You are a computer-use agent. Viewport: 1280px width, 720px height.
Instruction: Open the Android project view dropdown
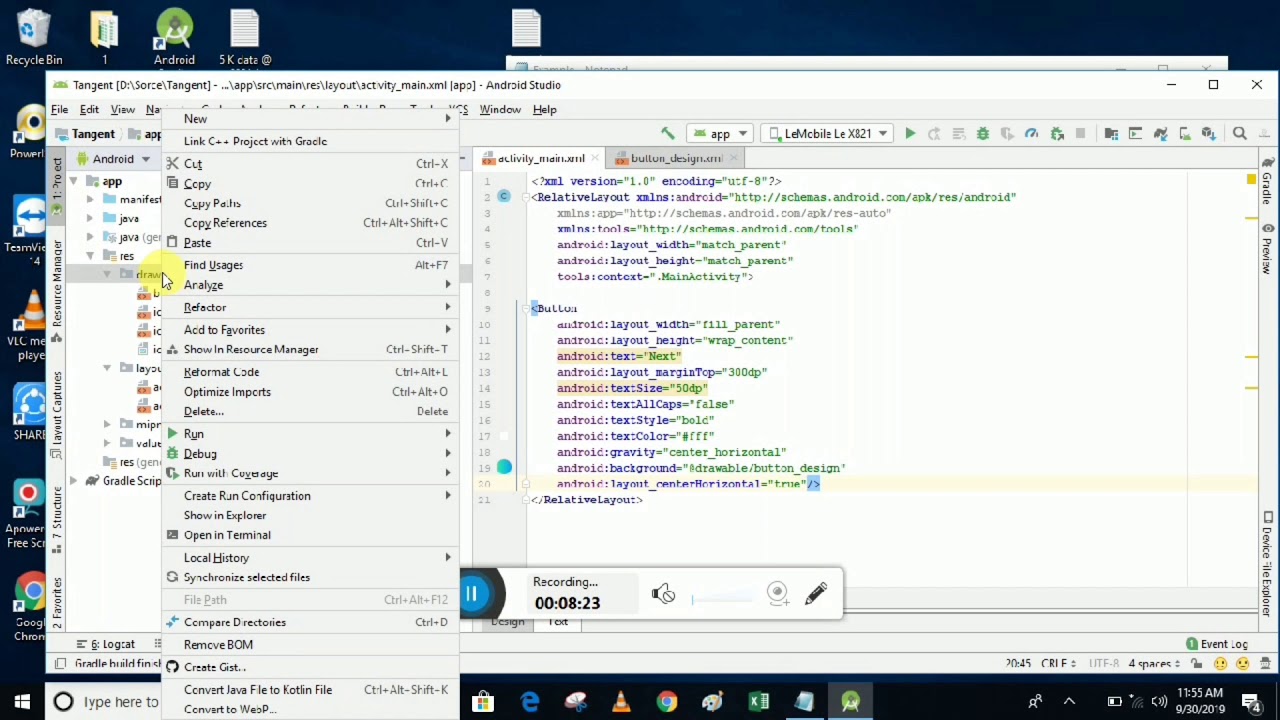coord(121,159)
